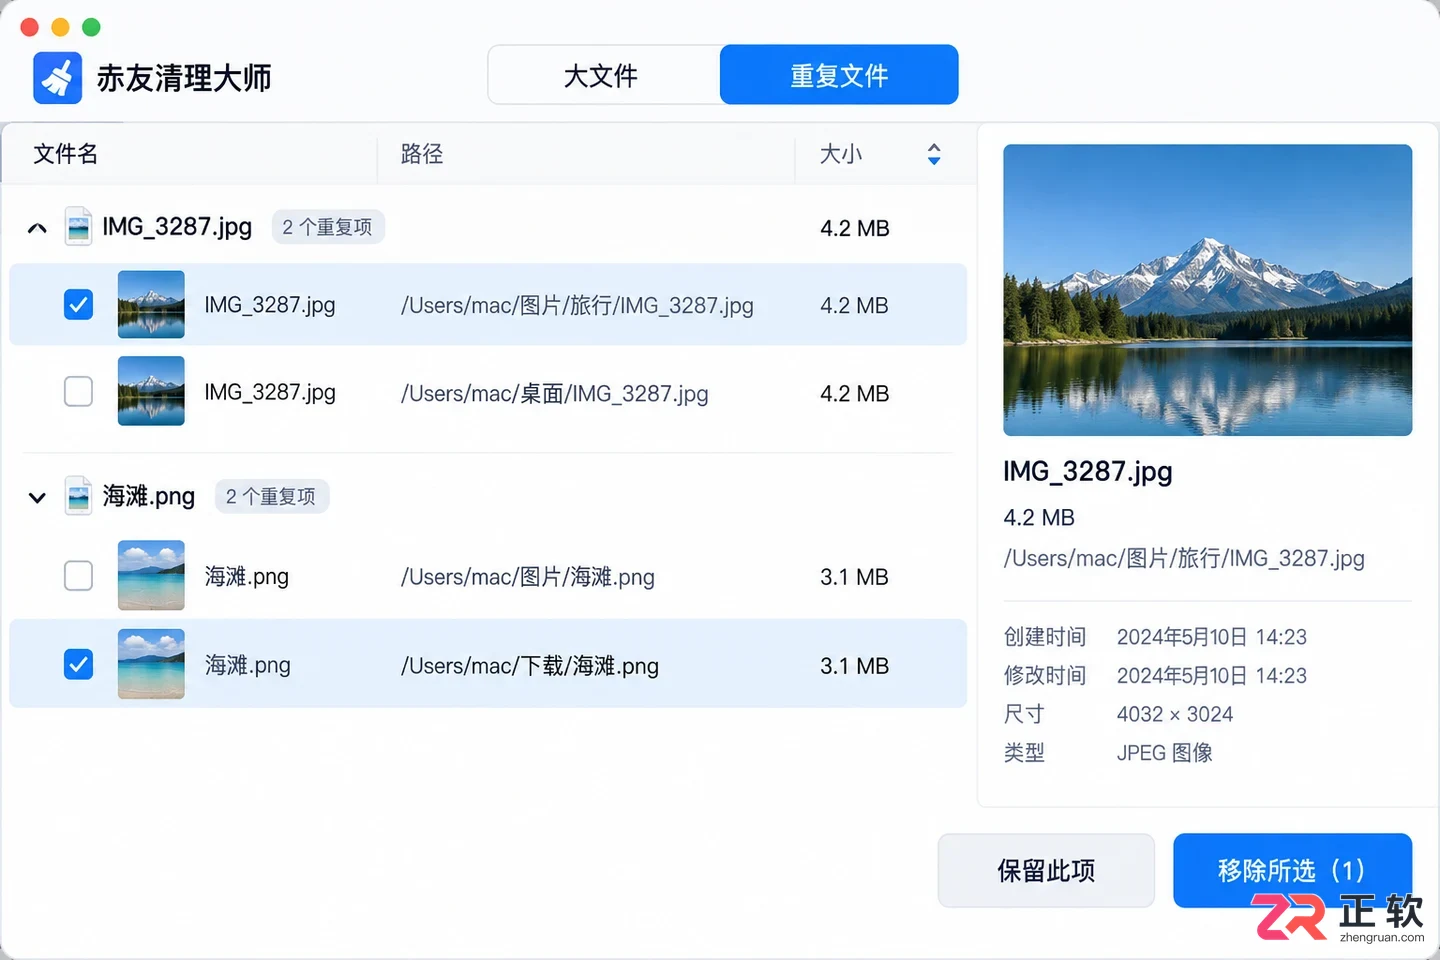Click the file icon beside the 海滩.png group

coord(78,496)
